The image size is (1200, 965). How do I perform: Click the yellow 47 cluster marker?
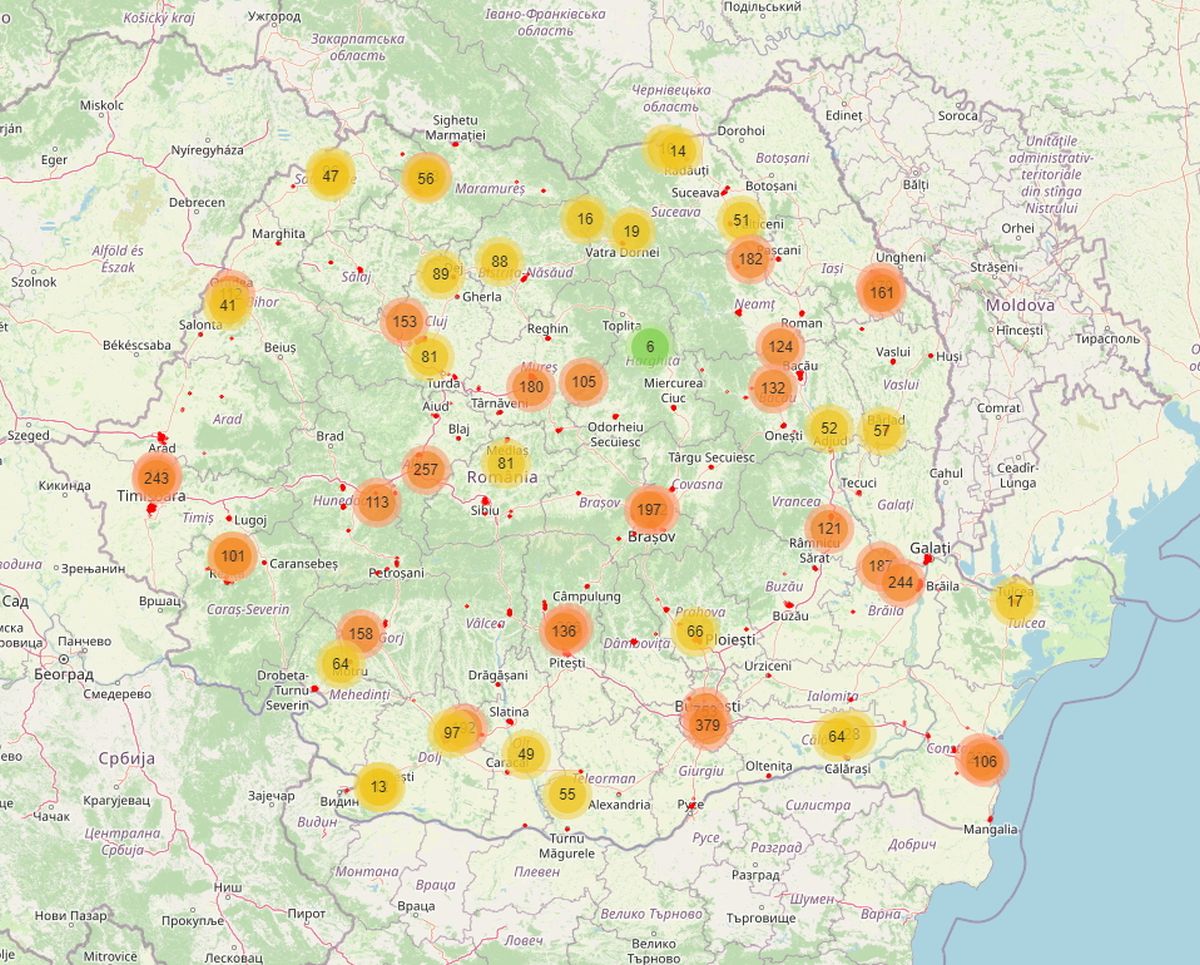pyautogui.click(x=330, y=176)
